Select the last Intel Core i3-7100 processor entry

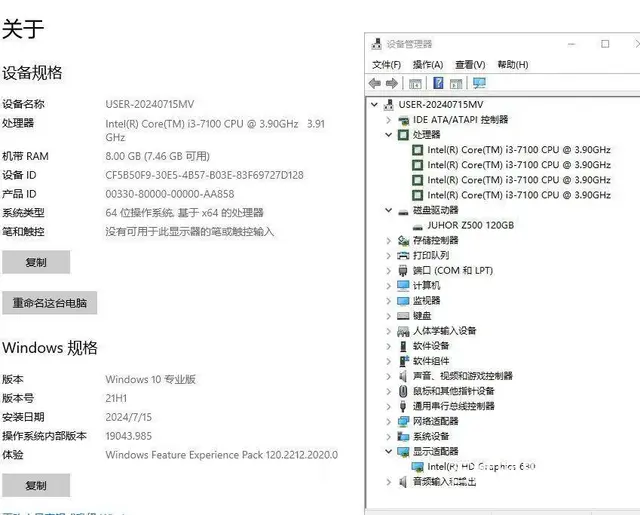[519, 195]
